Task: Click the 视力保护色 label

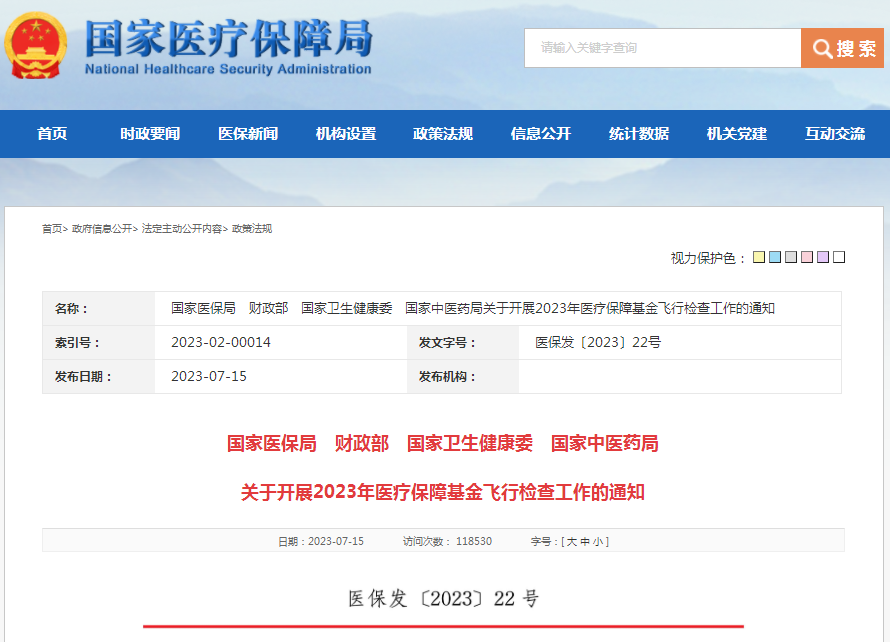Action: pos(707,258)
